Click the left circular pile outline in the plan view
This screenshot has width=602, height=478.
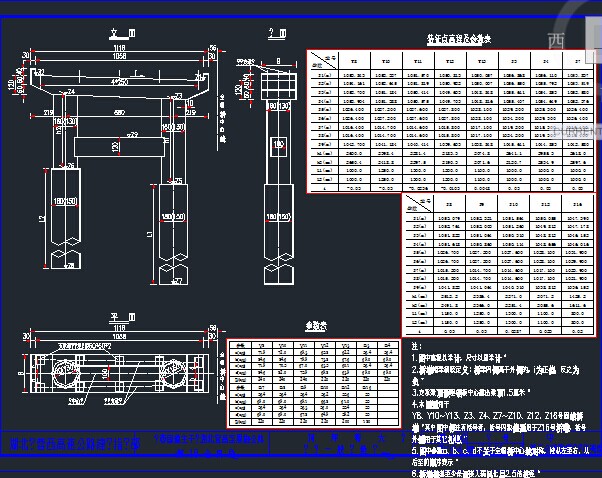coord(67,373)
